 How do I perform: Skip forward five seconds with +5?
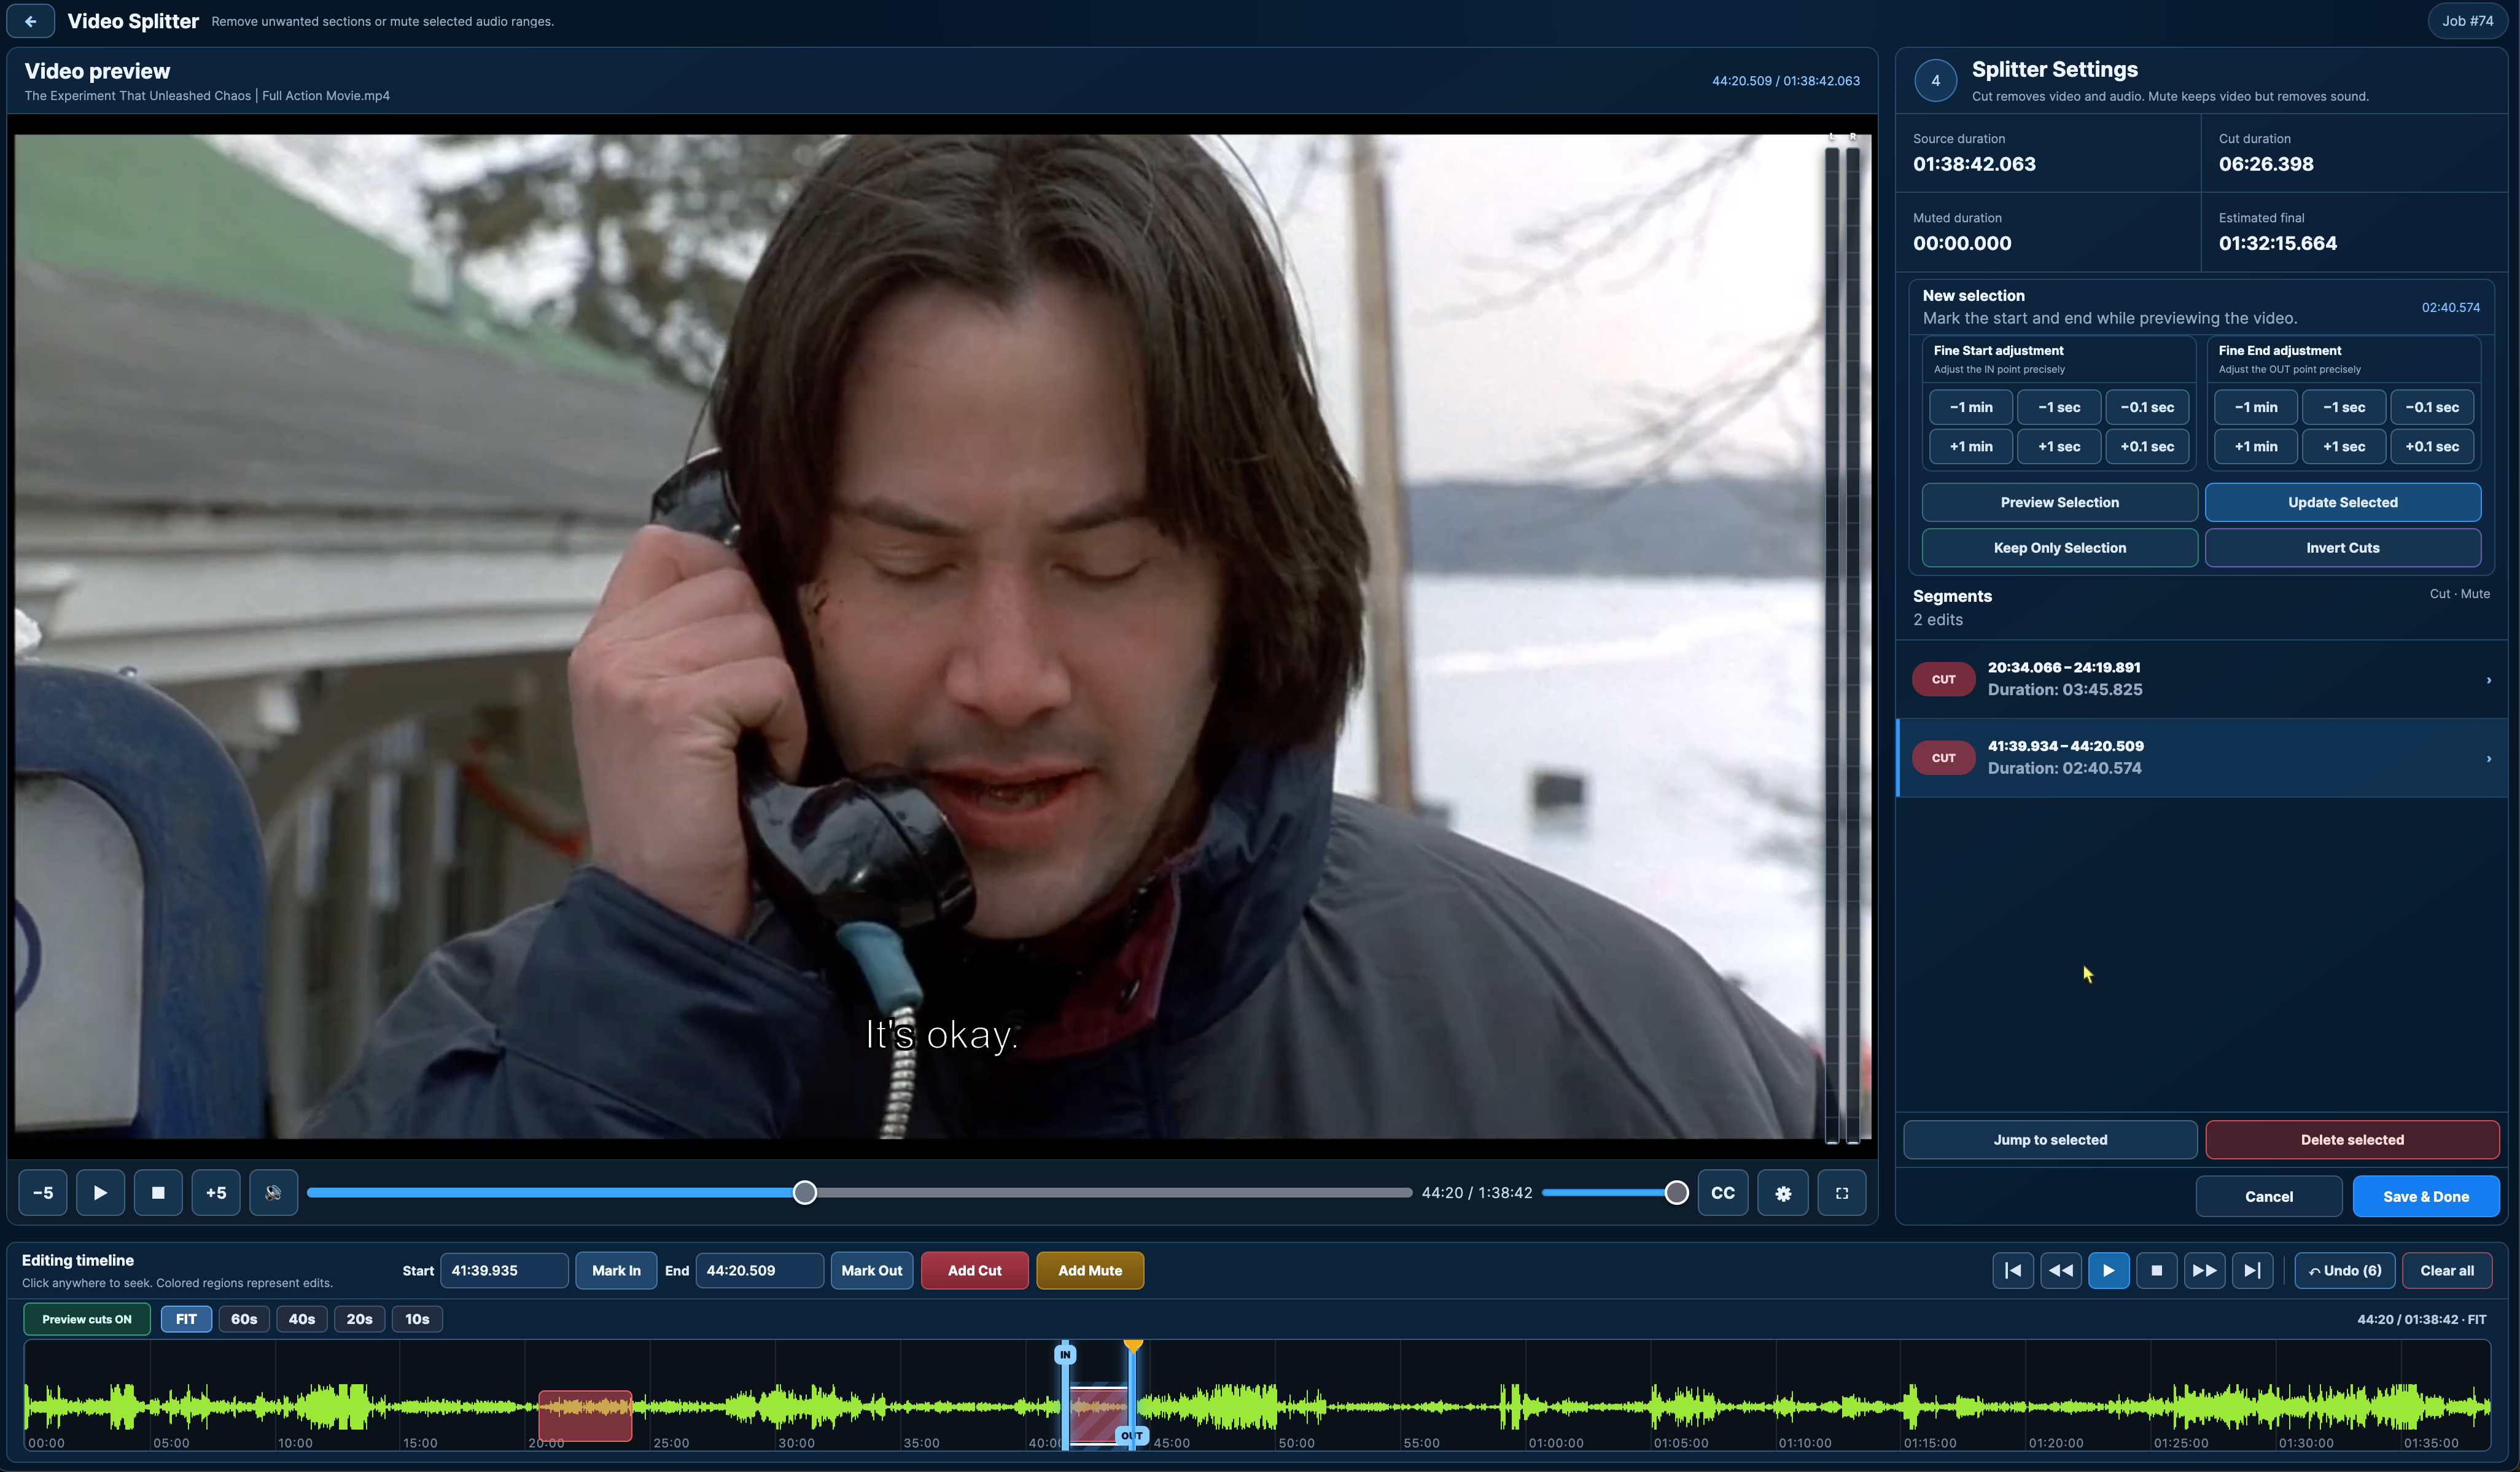216,1192
